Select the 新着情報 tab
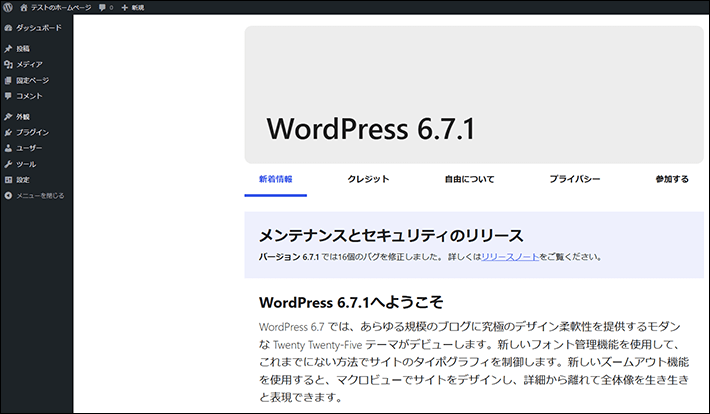The width and height of the screenshot is (710, 414). pos(275,179)
